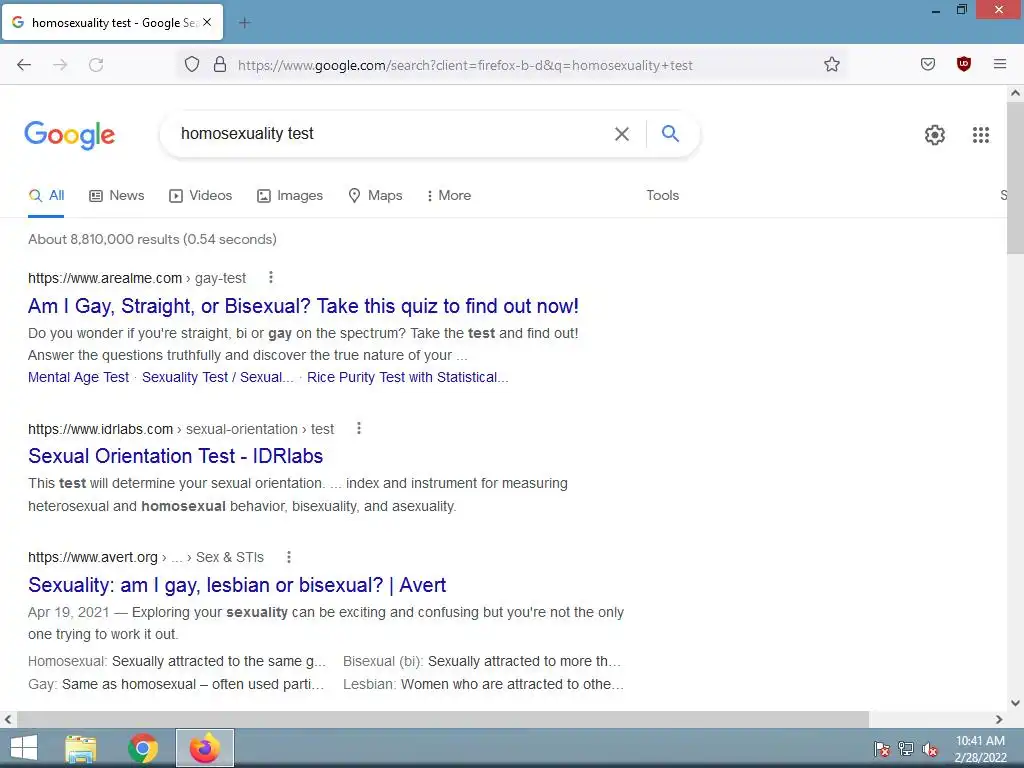The height and width of the screenshot is (768, 1024).
Task: Follow Rice Purity Test with Statistical sitelink
Action: 408,377
